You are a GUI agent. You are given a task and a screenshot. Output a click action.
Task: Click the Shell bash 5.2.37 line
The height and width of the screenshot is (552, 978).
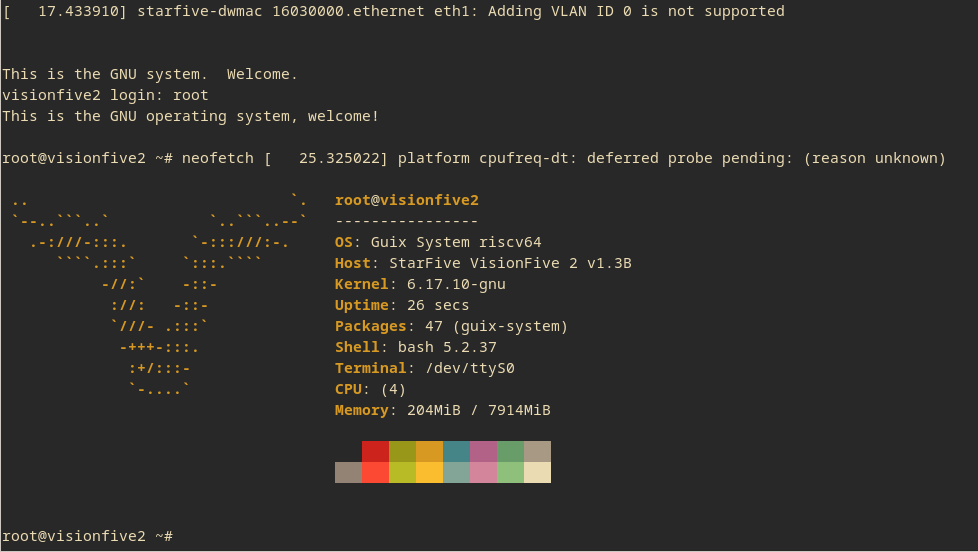415,347
